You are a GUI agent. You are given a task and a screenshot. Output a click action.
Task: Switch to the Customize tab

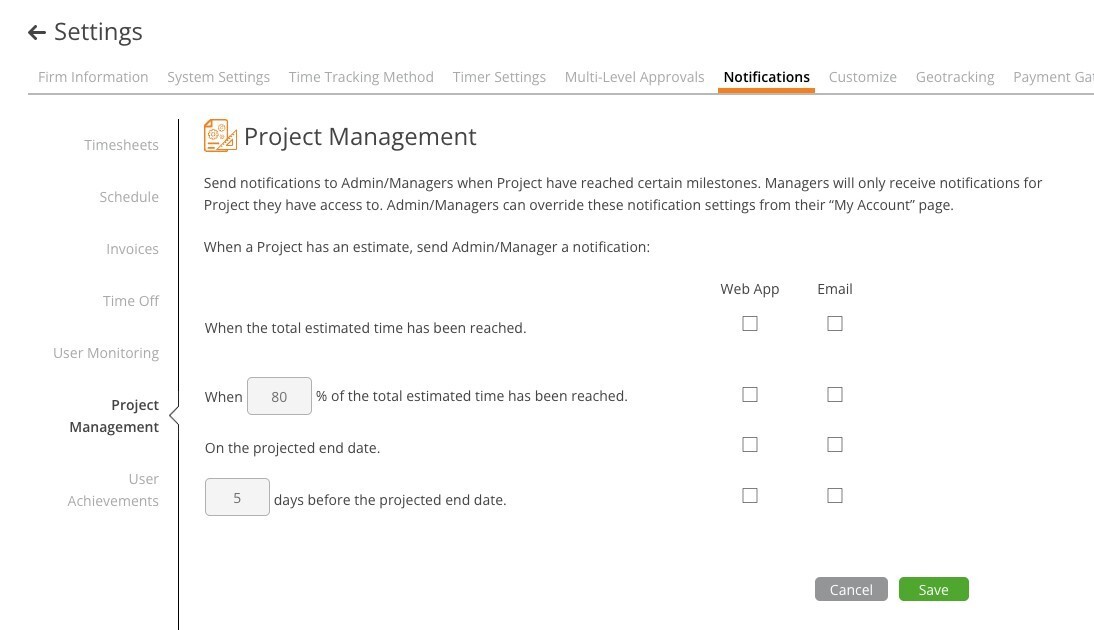pos(862,77)
